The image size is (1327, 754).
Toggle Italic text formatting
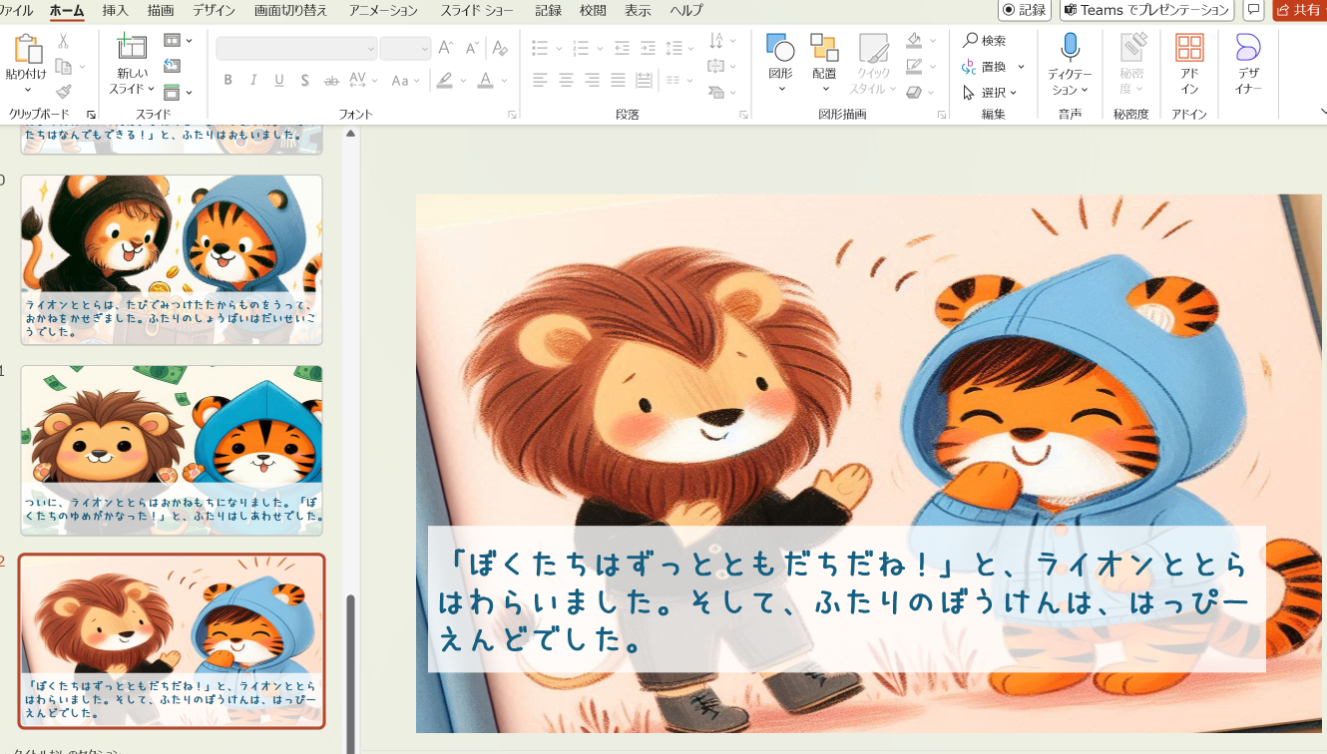(253, 80)
